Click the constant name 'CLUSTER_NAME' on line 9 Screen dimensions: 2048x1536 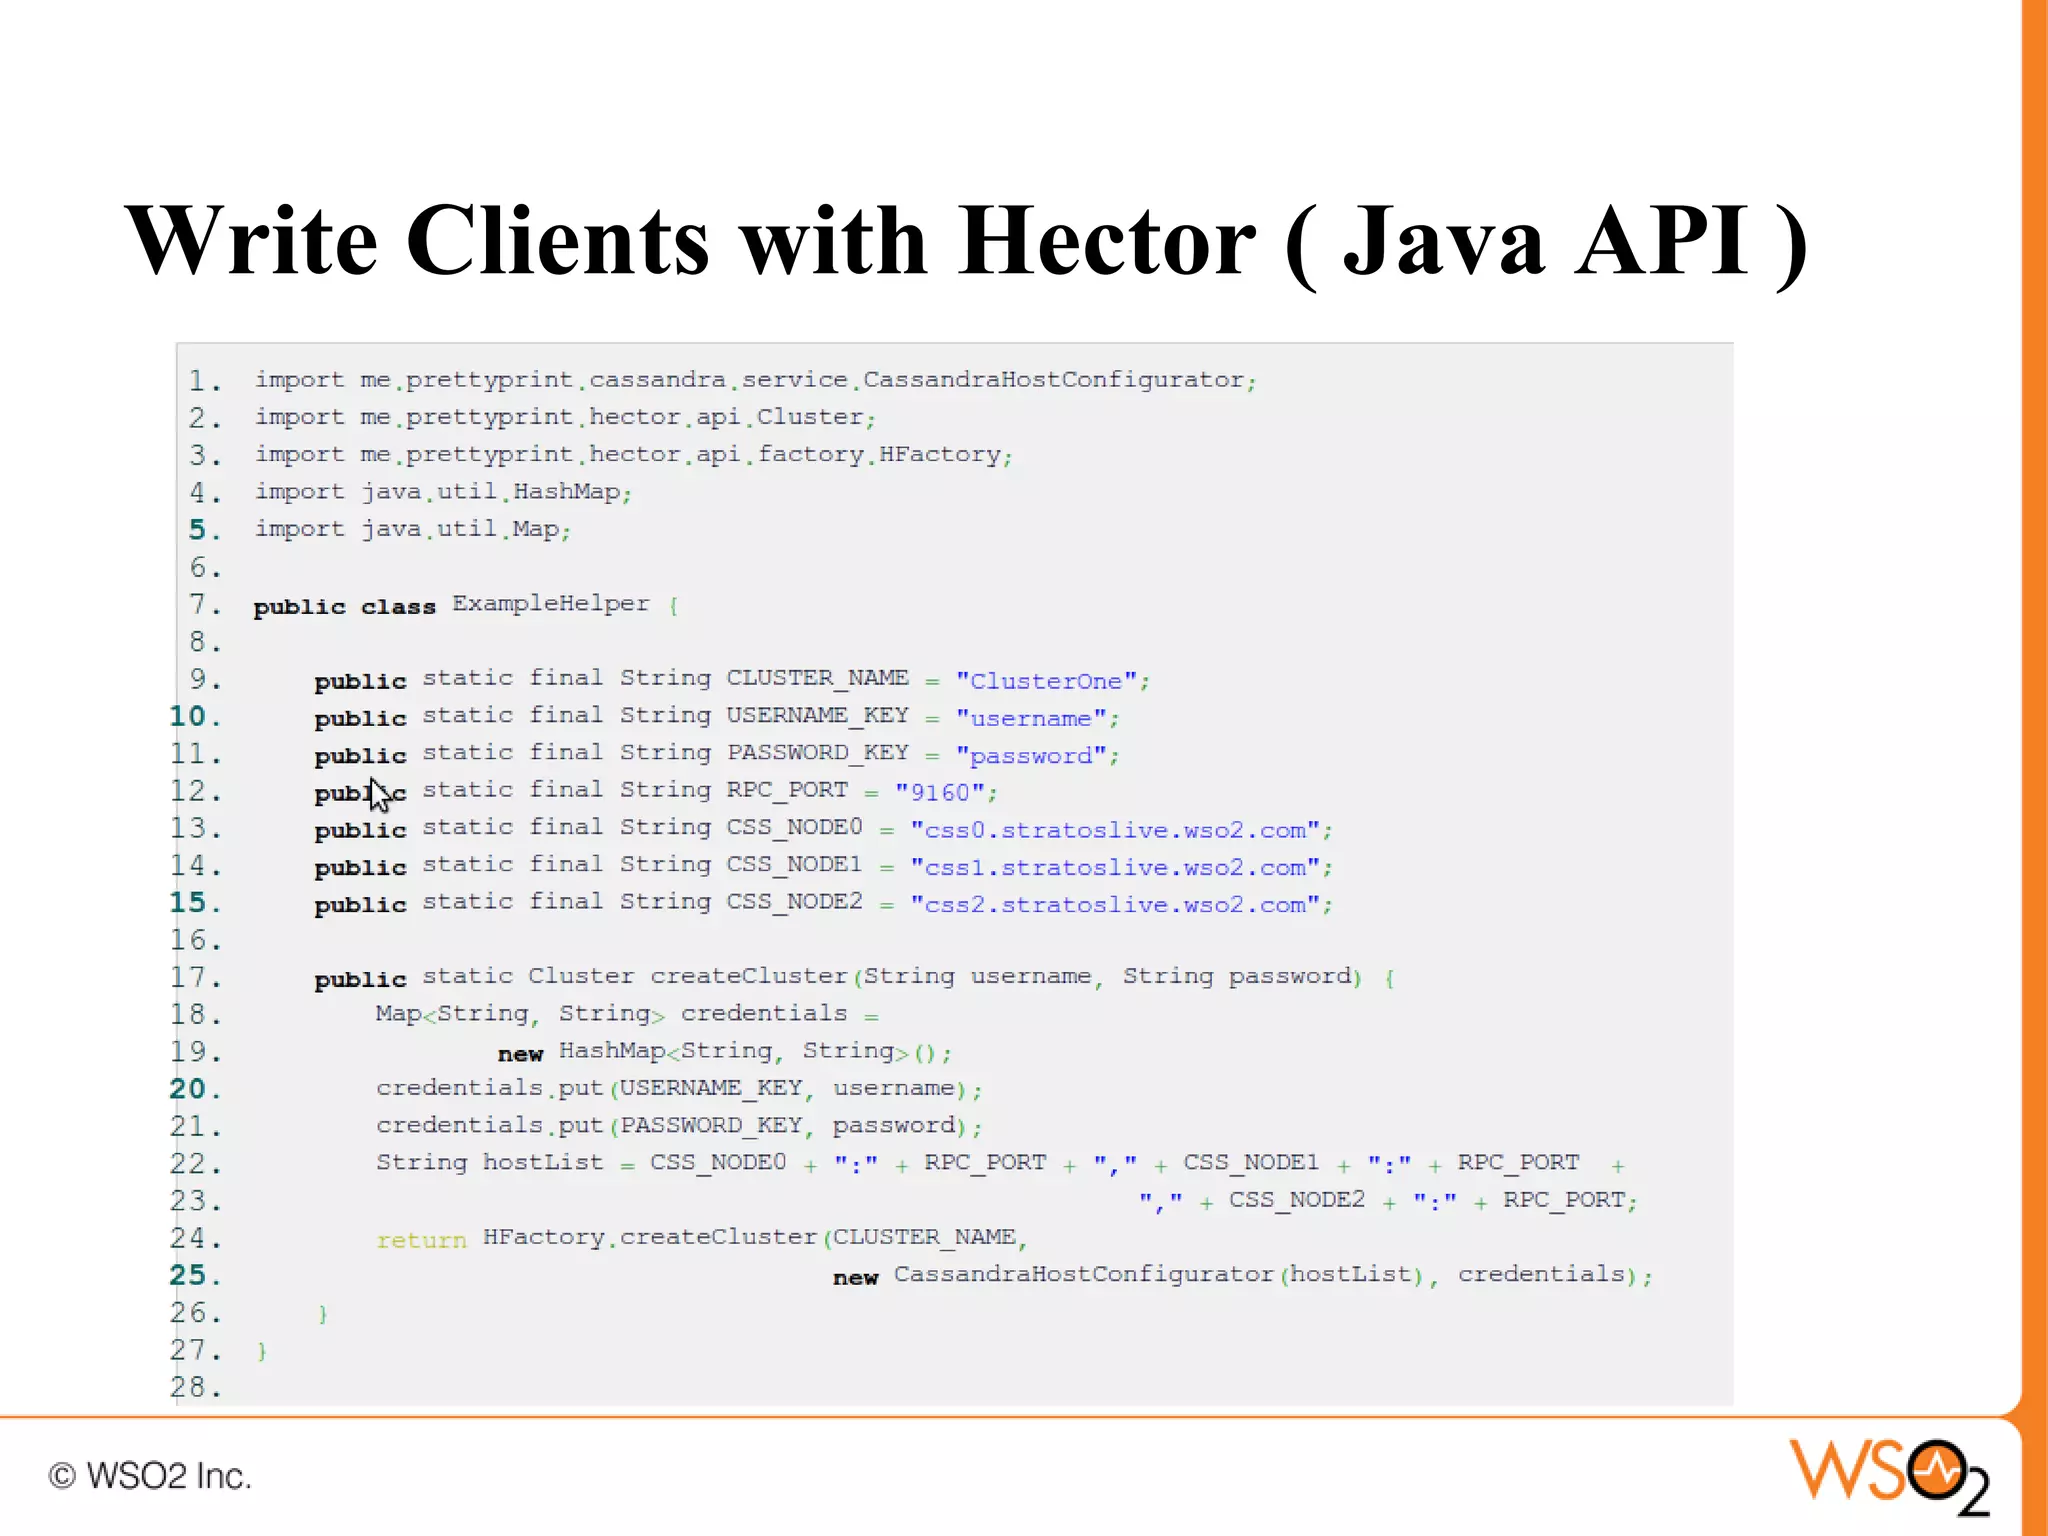click(818, 678)
